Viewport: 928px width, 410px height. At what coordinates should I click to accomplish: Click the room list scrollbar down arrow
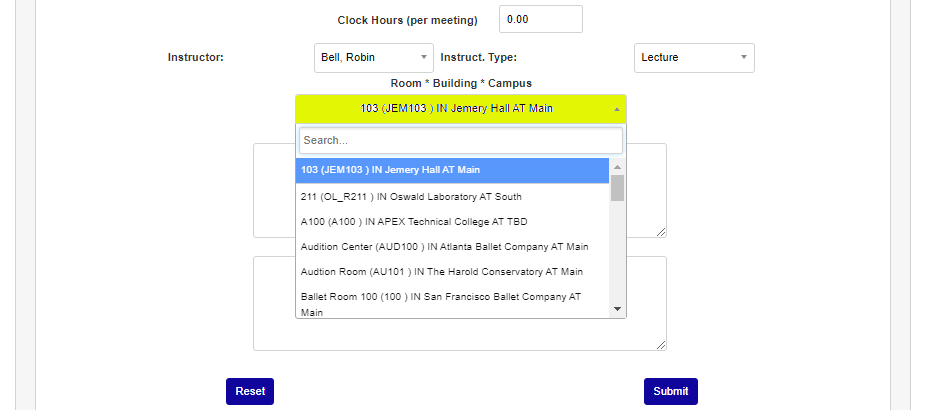point(617,309)
